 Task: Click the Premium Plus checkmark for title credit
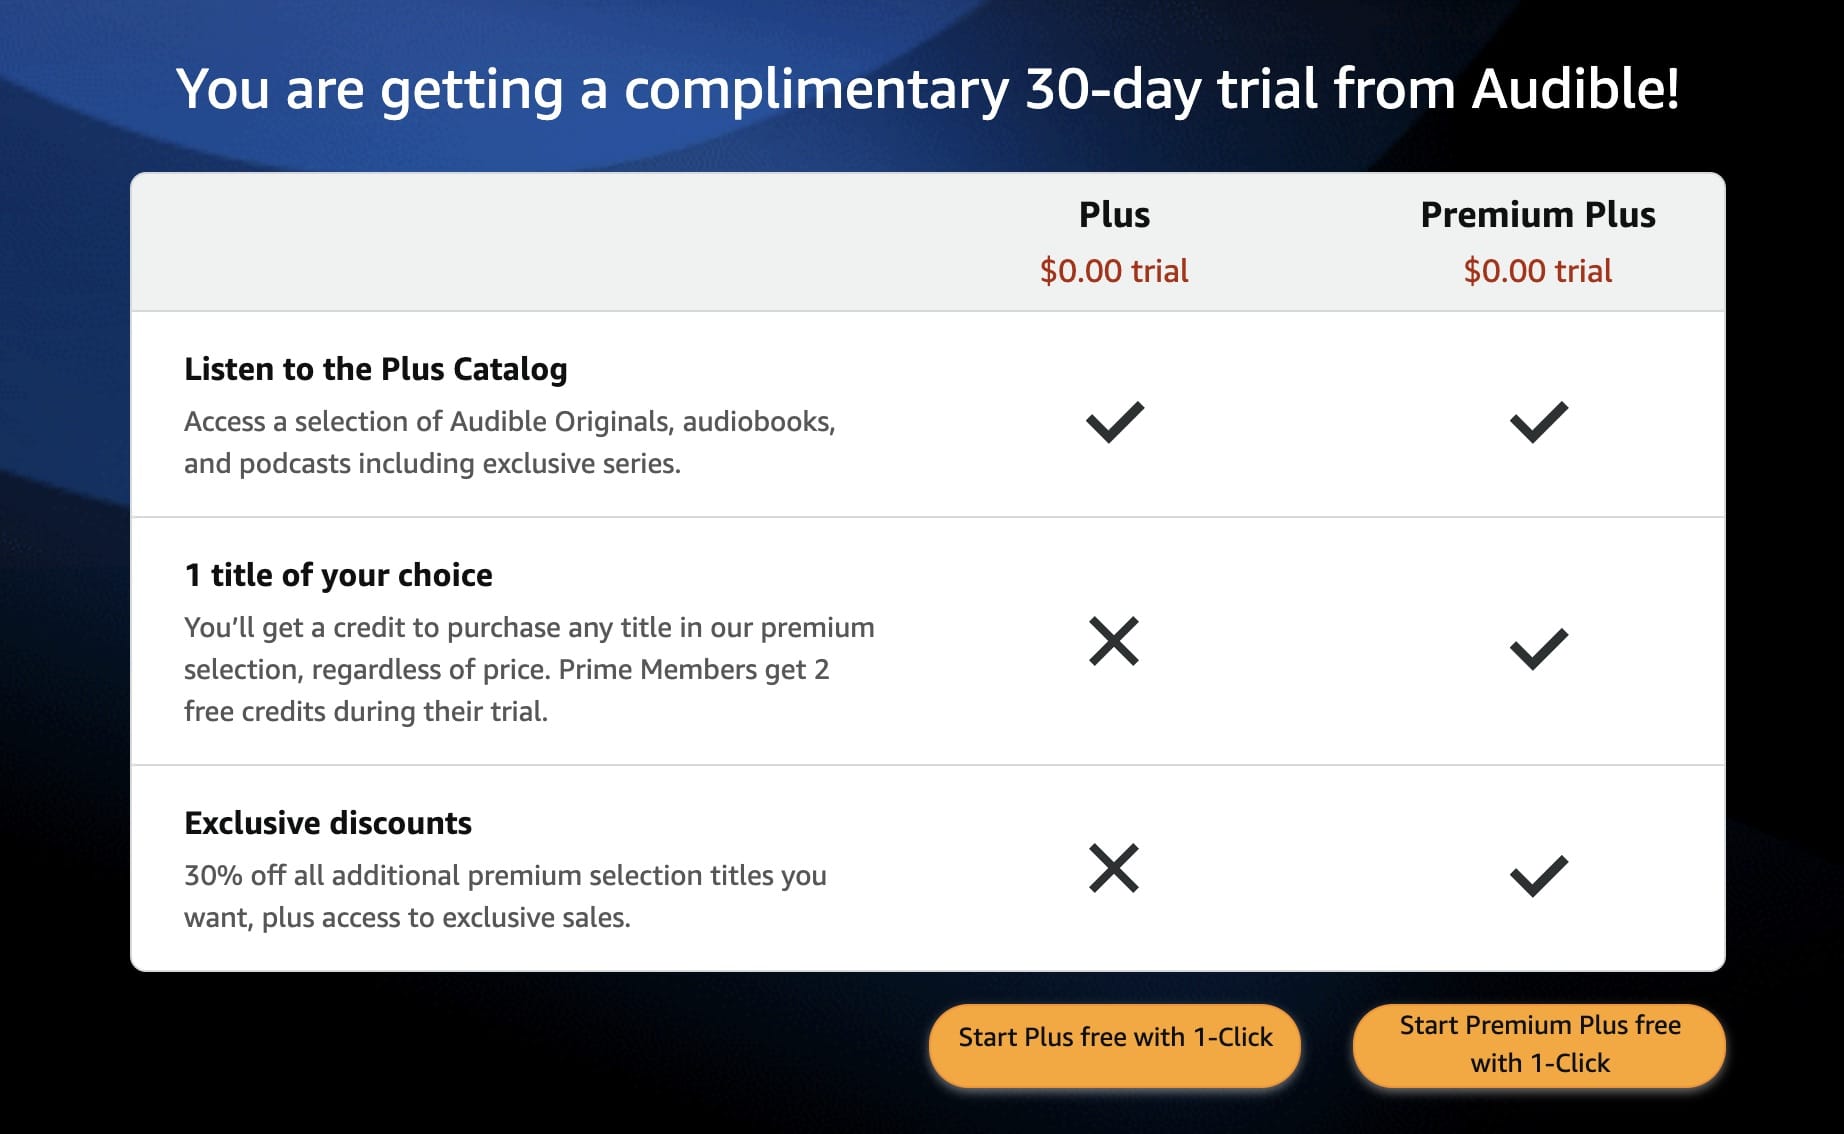click(x=1537, y=650)
